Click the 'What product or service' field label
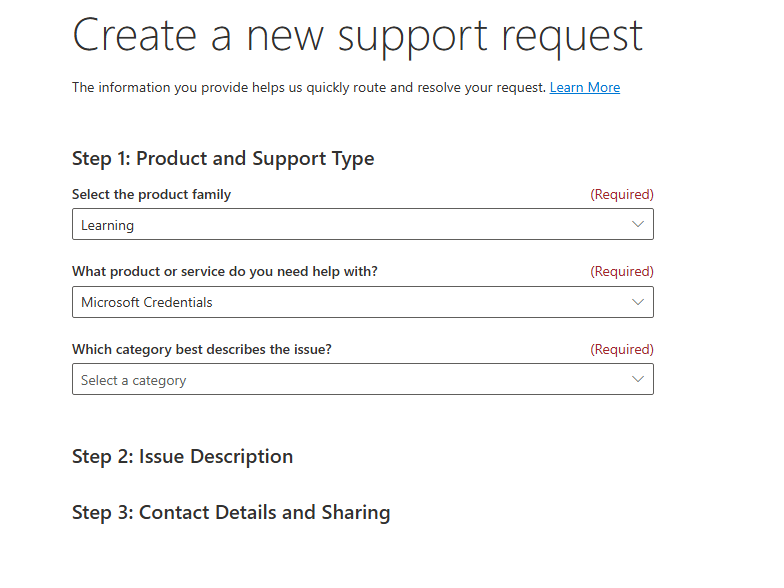Viewport: 784px width, 588px height. click(x=225, y=272)
